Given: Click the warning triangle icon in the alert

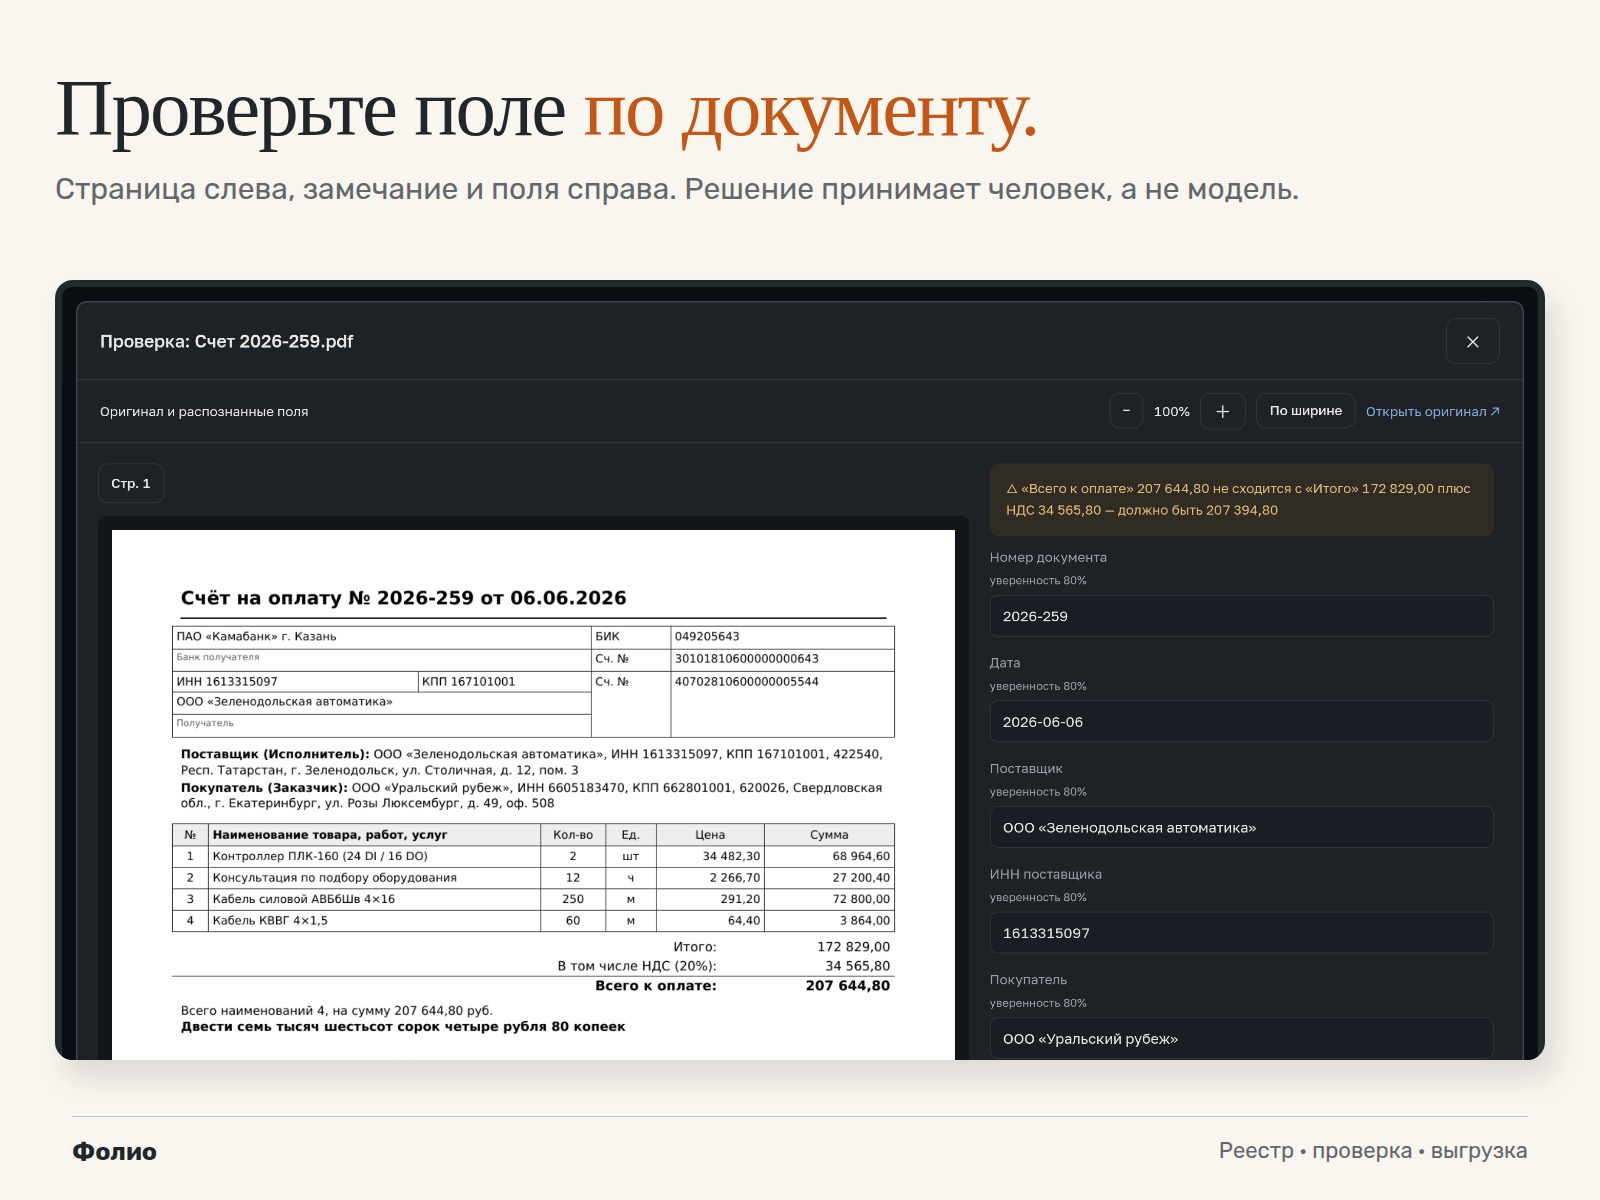Looking at the screenshot, I should click(1012, 489).
